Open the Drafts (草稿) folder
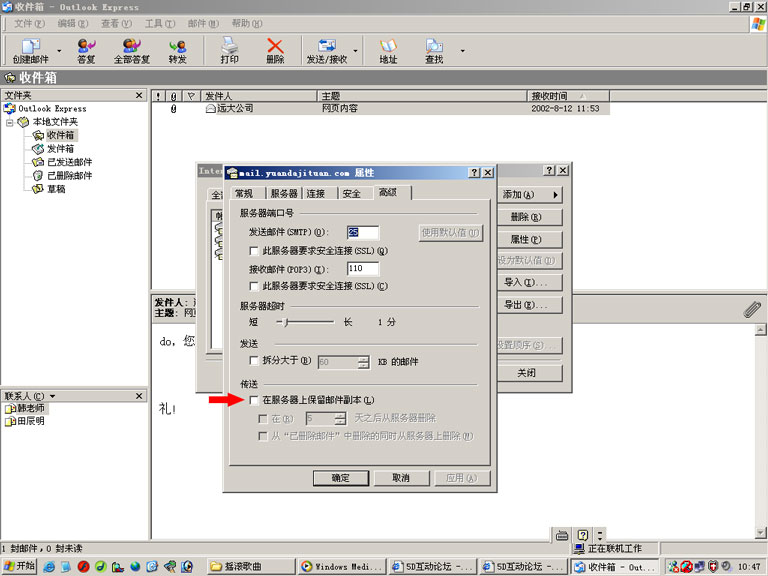 56,189
